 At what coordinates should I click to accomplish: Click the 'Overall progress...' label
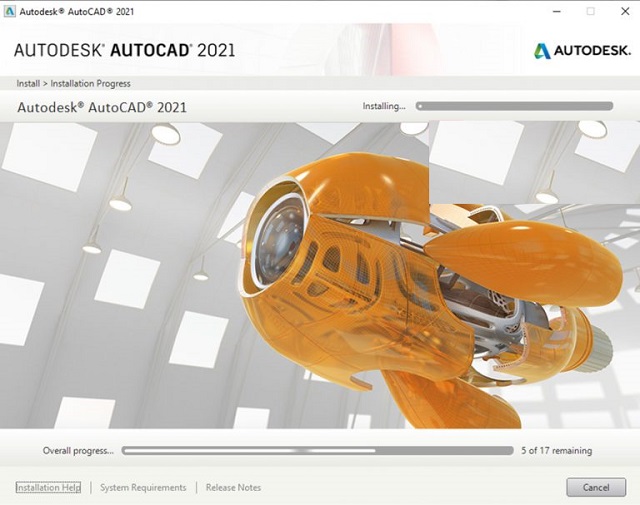[x=78, y=451]
